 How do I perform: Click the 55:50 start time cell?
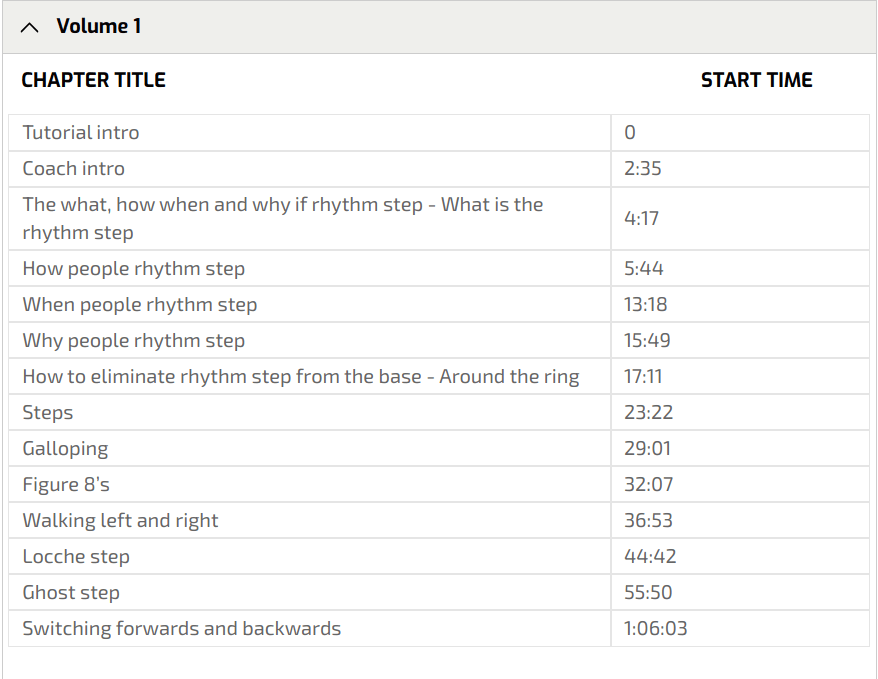coord(648,593)
